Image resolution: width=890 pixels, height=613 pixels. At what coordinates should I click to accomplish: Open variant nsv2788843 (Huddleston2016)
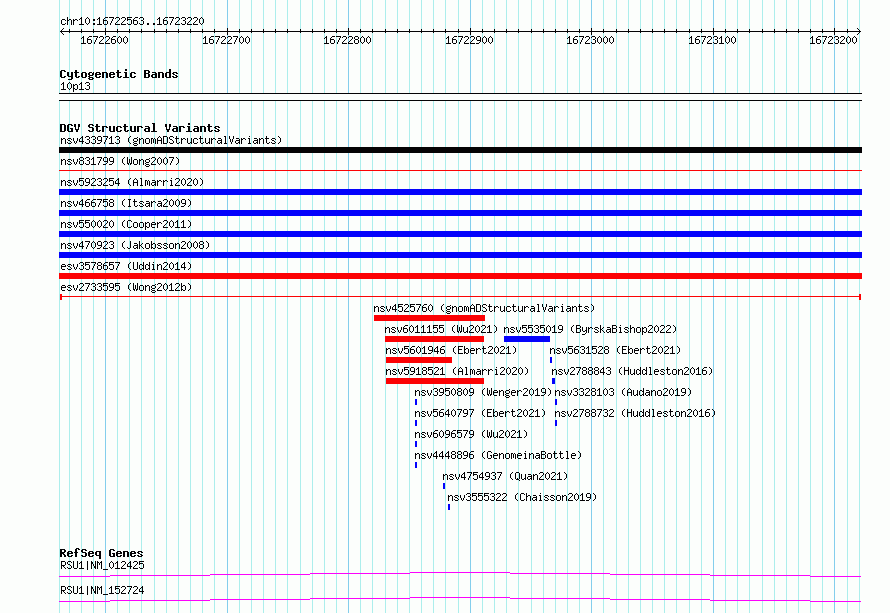click(632, 371)
